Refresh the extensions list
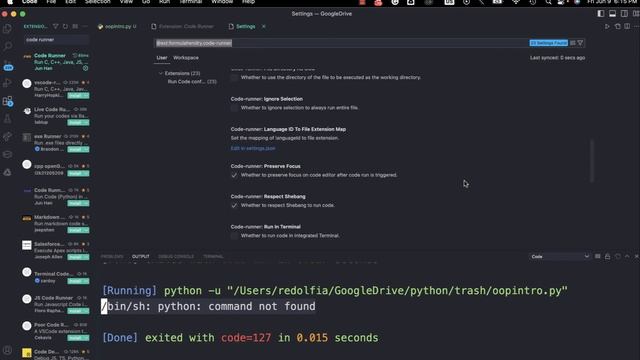Viewport: 640px width, 360px height. 65,27
